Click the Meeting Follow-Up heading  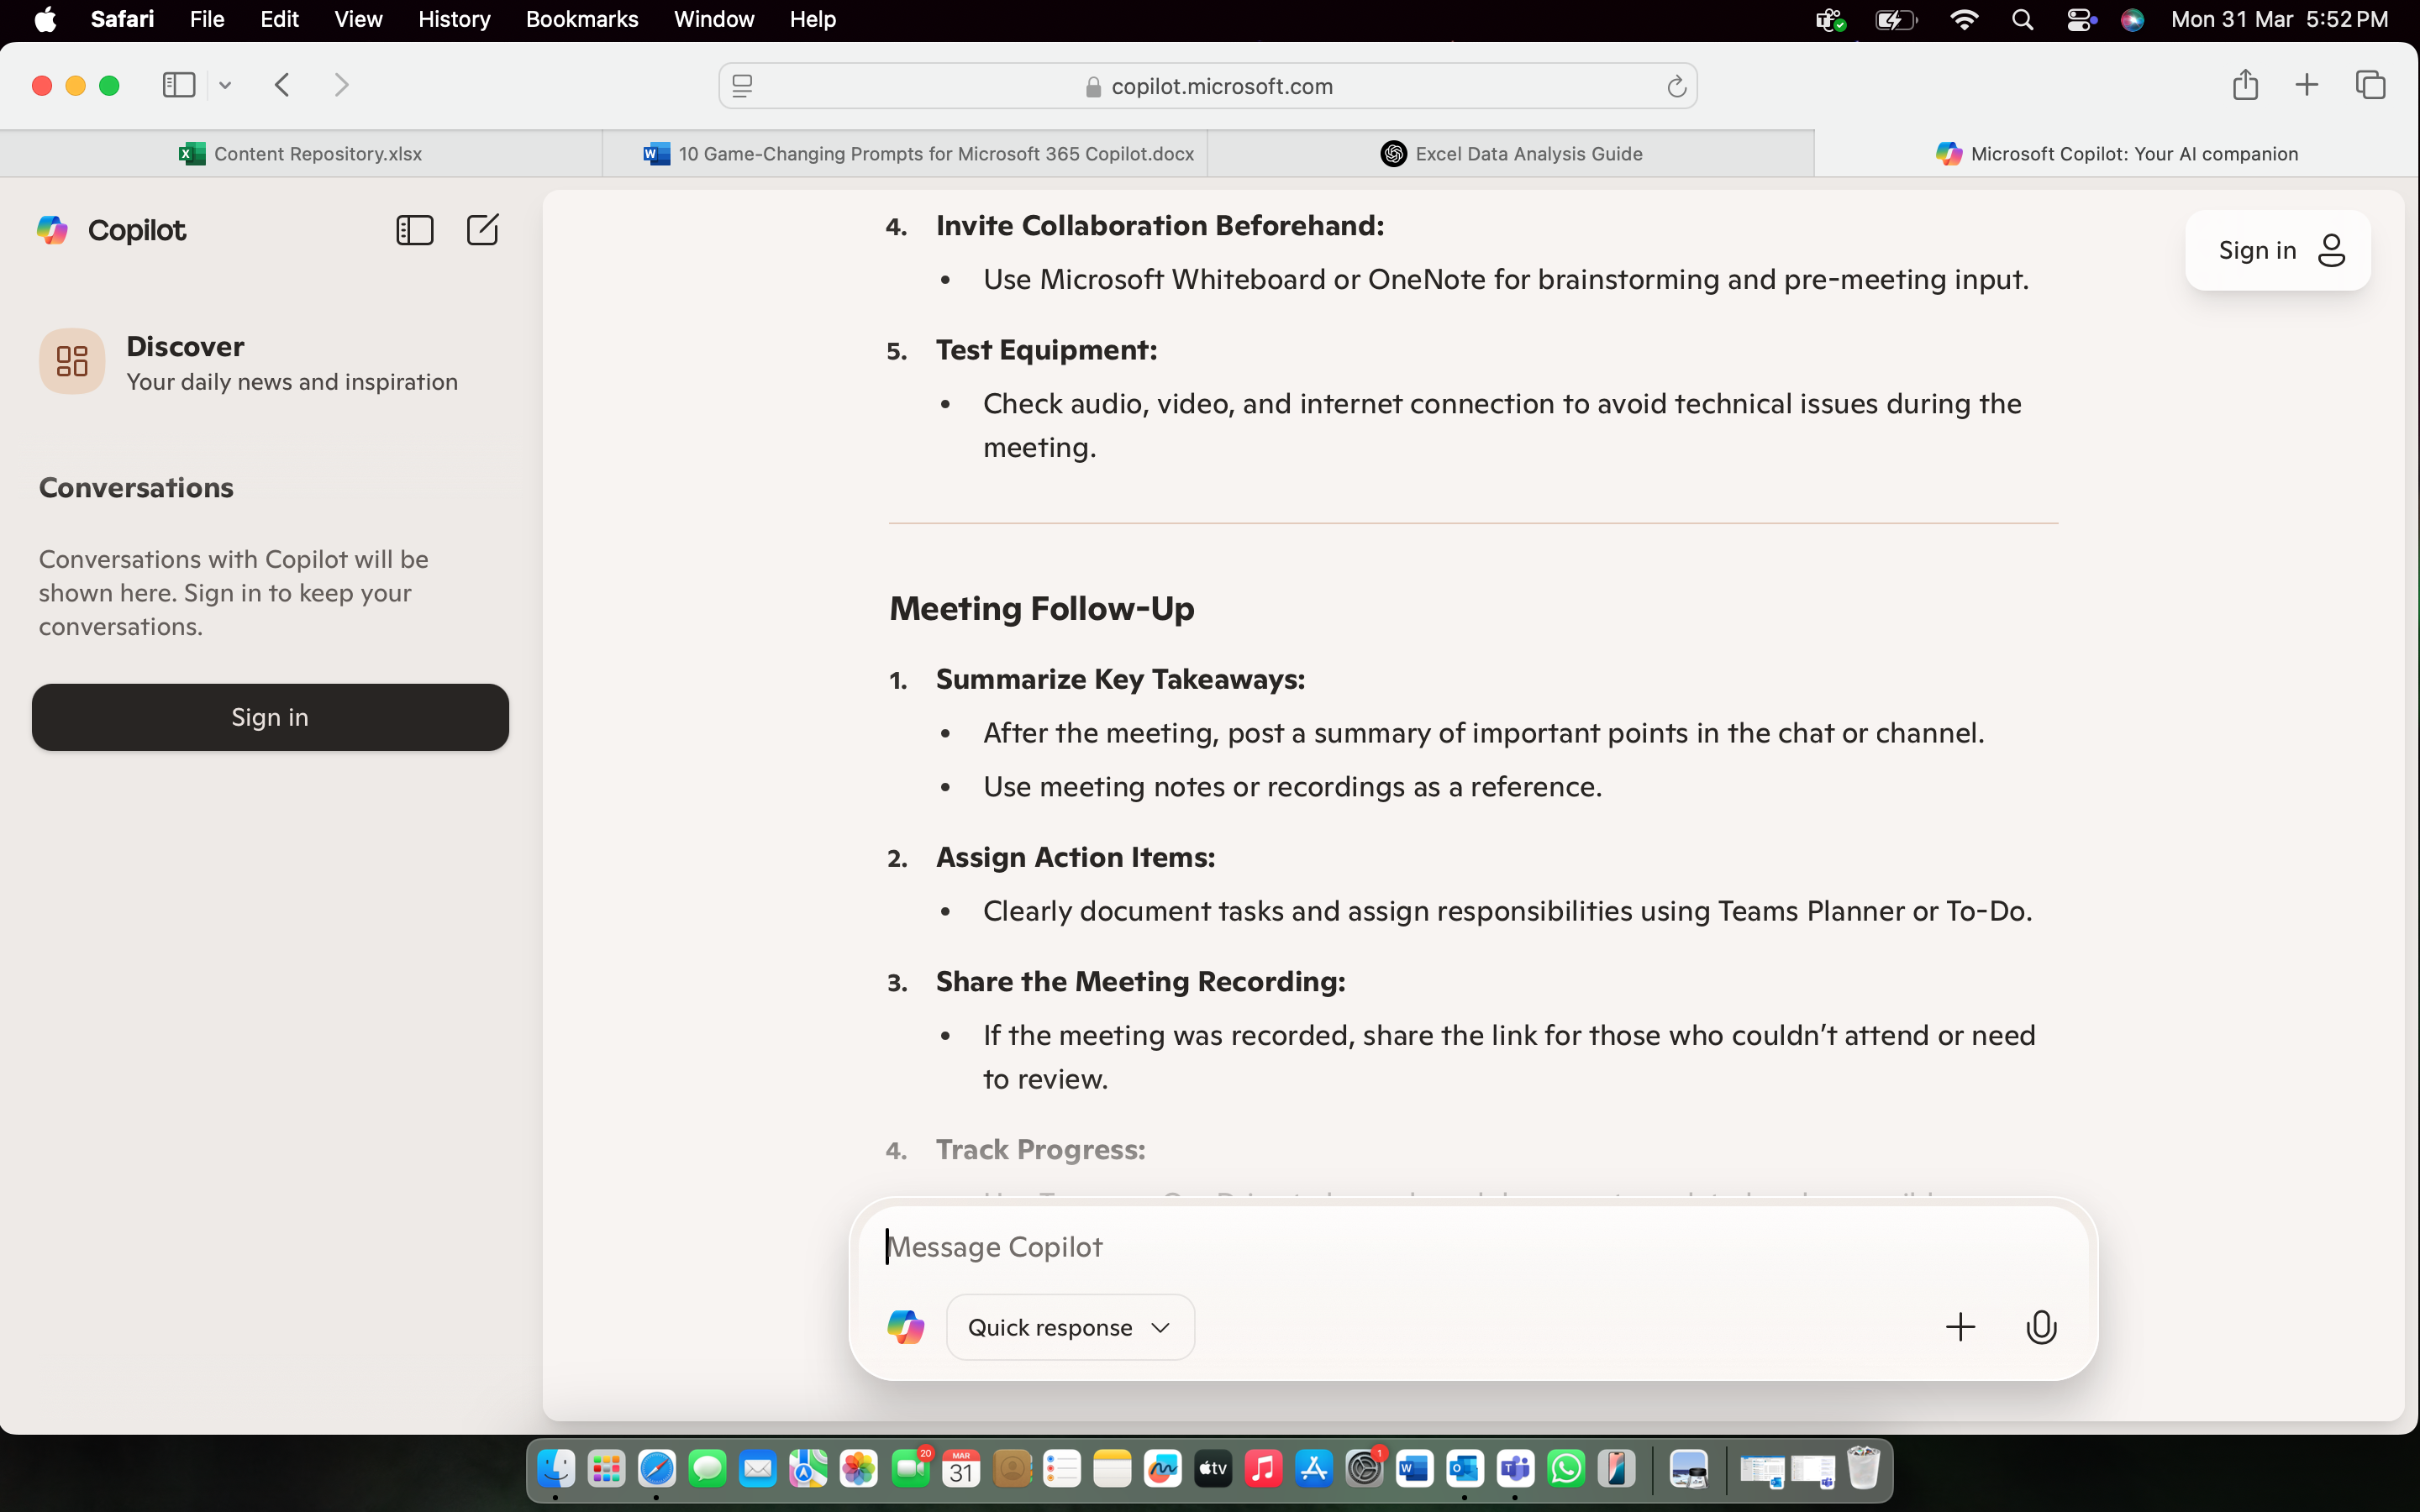[1041, 608]
